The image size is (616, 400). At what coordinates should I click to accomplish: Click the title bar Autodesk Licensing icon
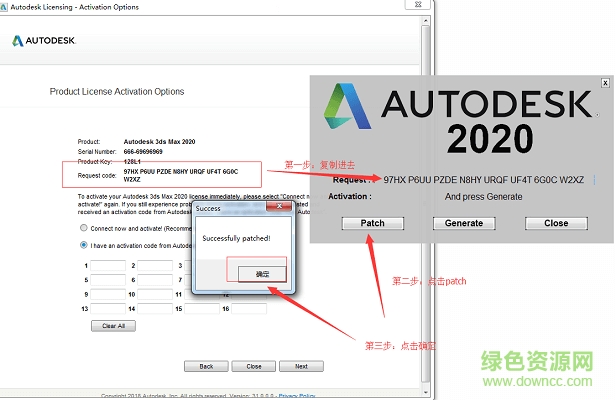coord(8,9)
